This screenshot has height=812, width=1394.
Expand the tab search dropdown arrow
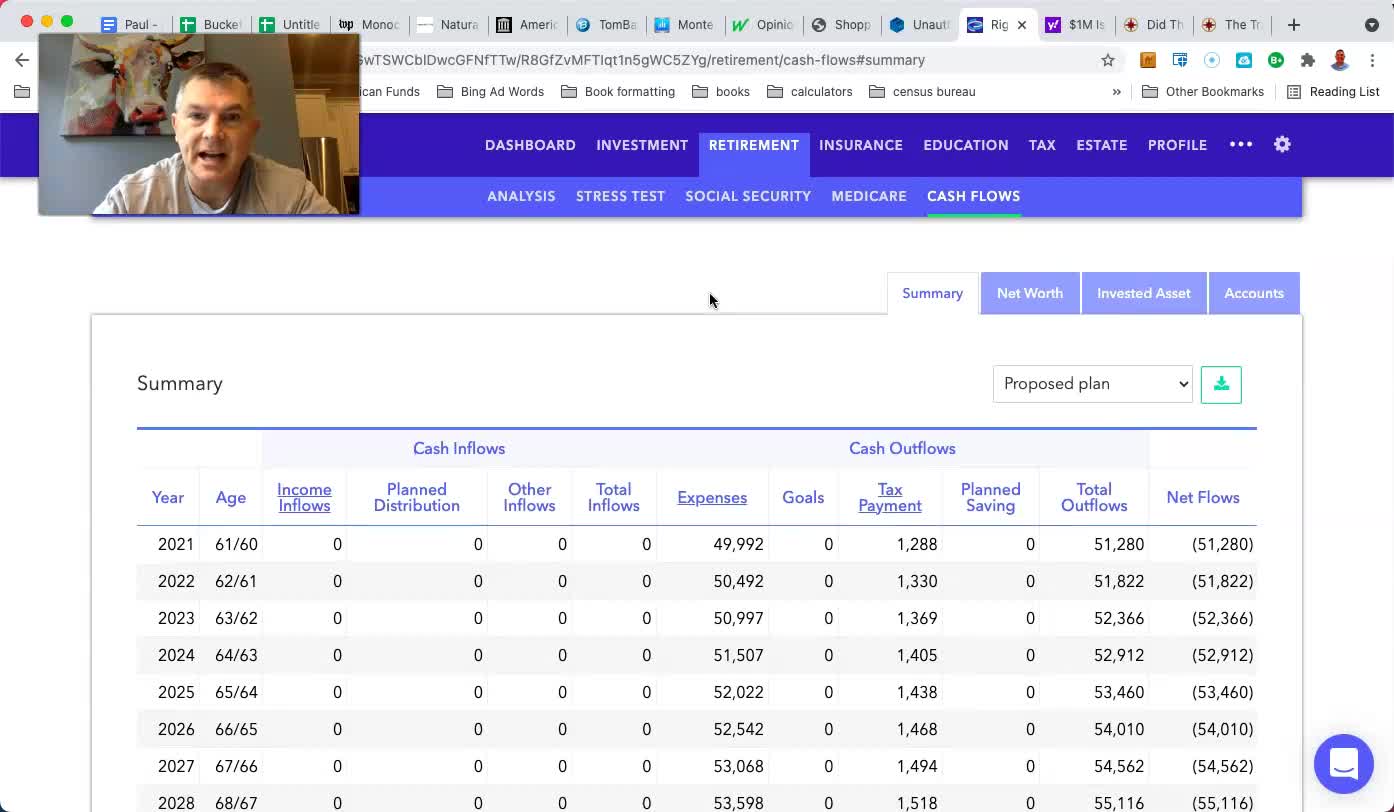[x=1371, y=24]
